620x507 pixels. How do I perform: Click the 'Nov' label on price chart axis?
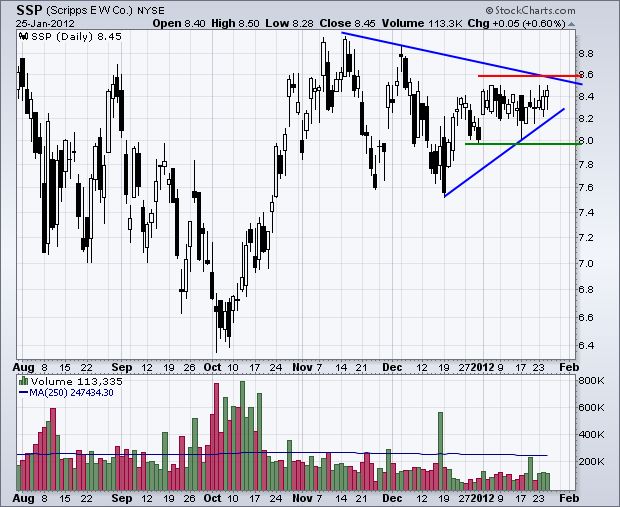[x=302, y=367]
